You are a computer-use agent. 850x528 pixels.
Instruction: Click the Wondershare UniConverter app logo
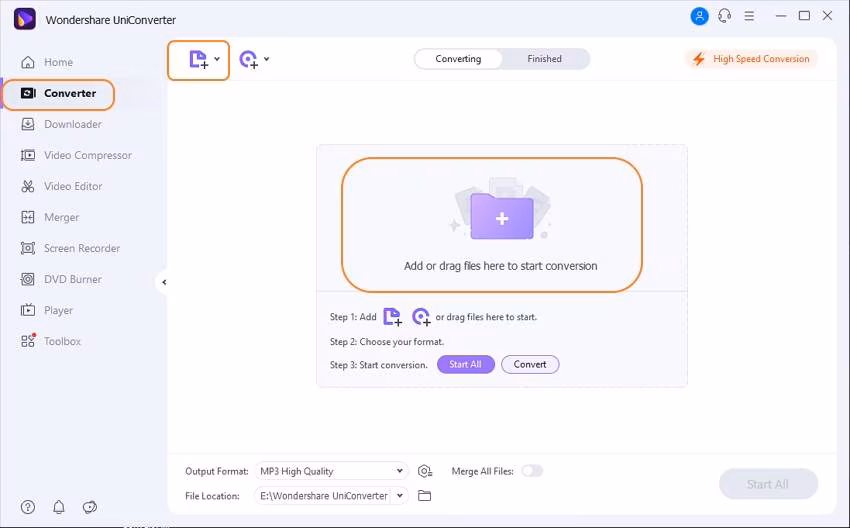coord(24,20)
